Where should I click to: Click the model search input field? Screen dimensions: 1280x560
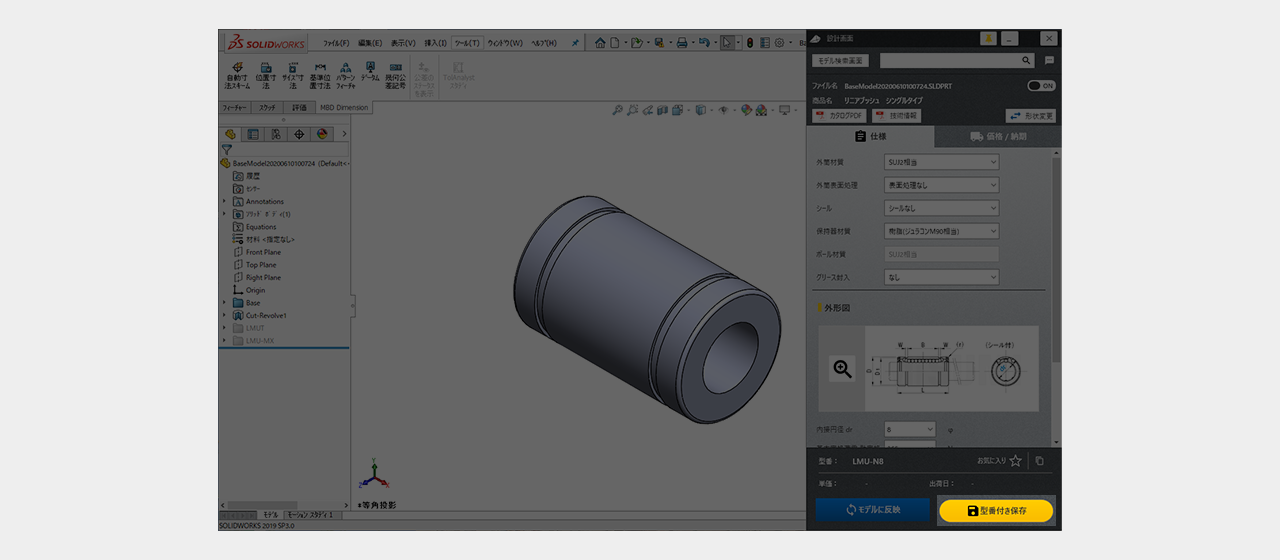click(948, 61)
